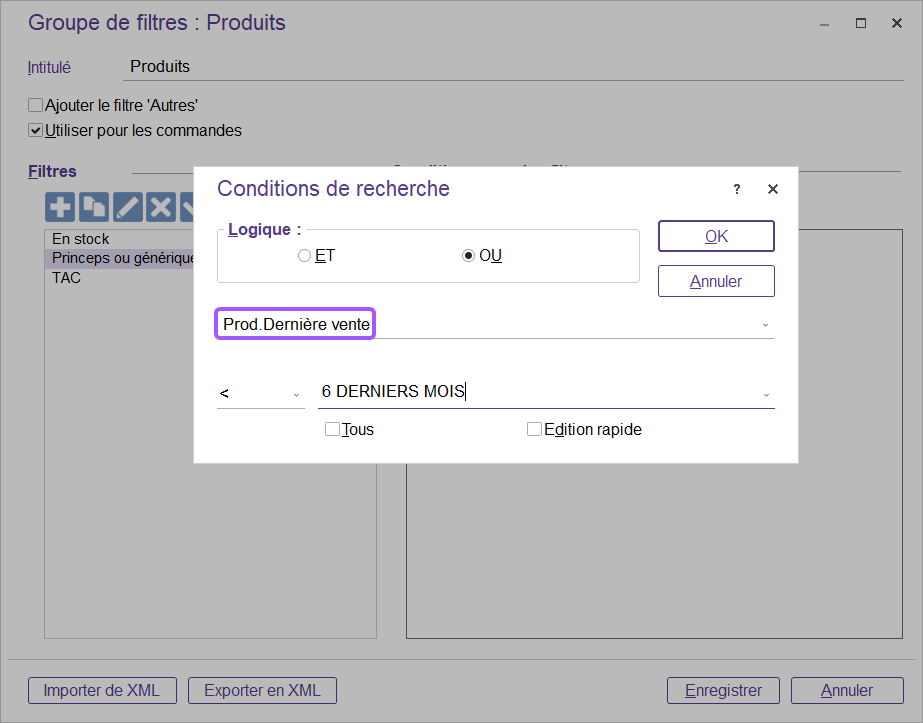Select the OU logic radio button
923x723 pixels.
pyautogui.click(x=468, y=256)
